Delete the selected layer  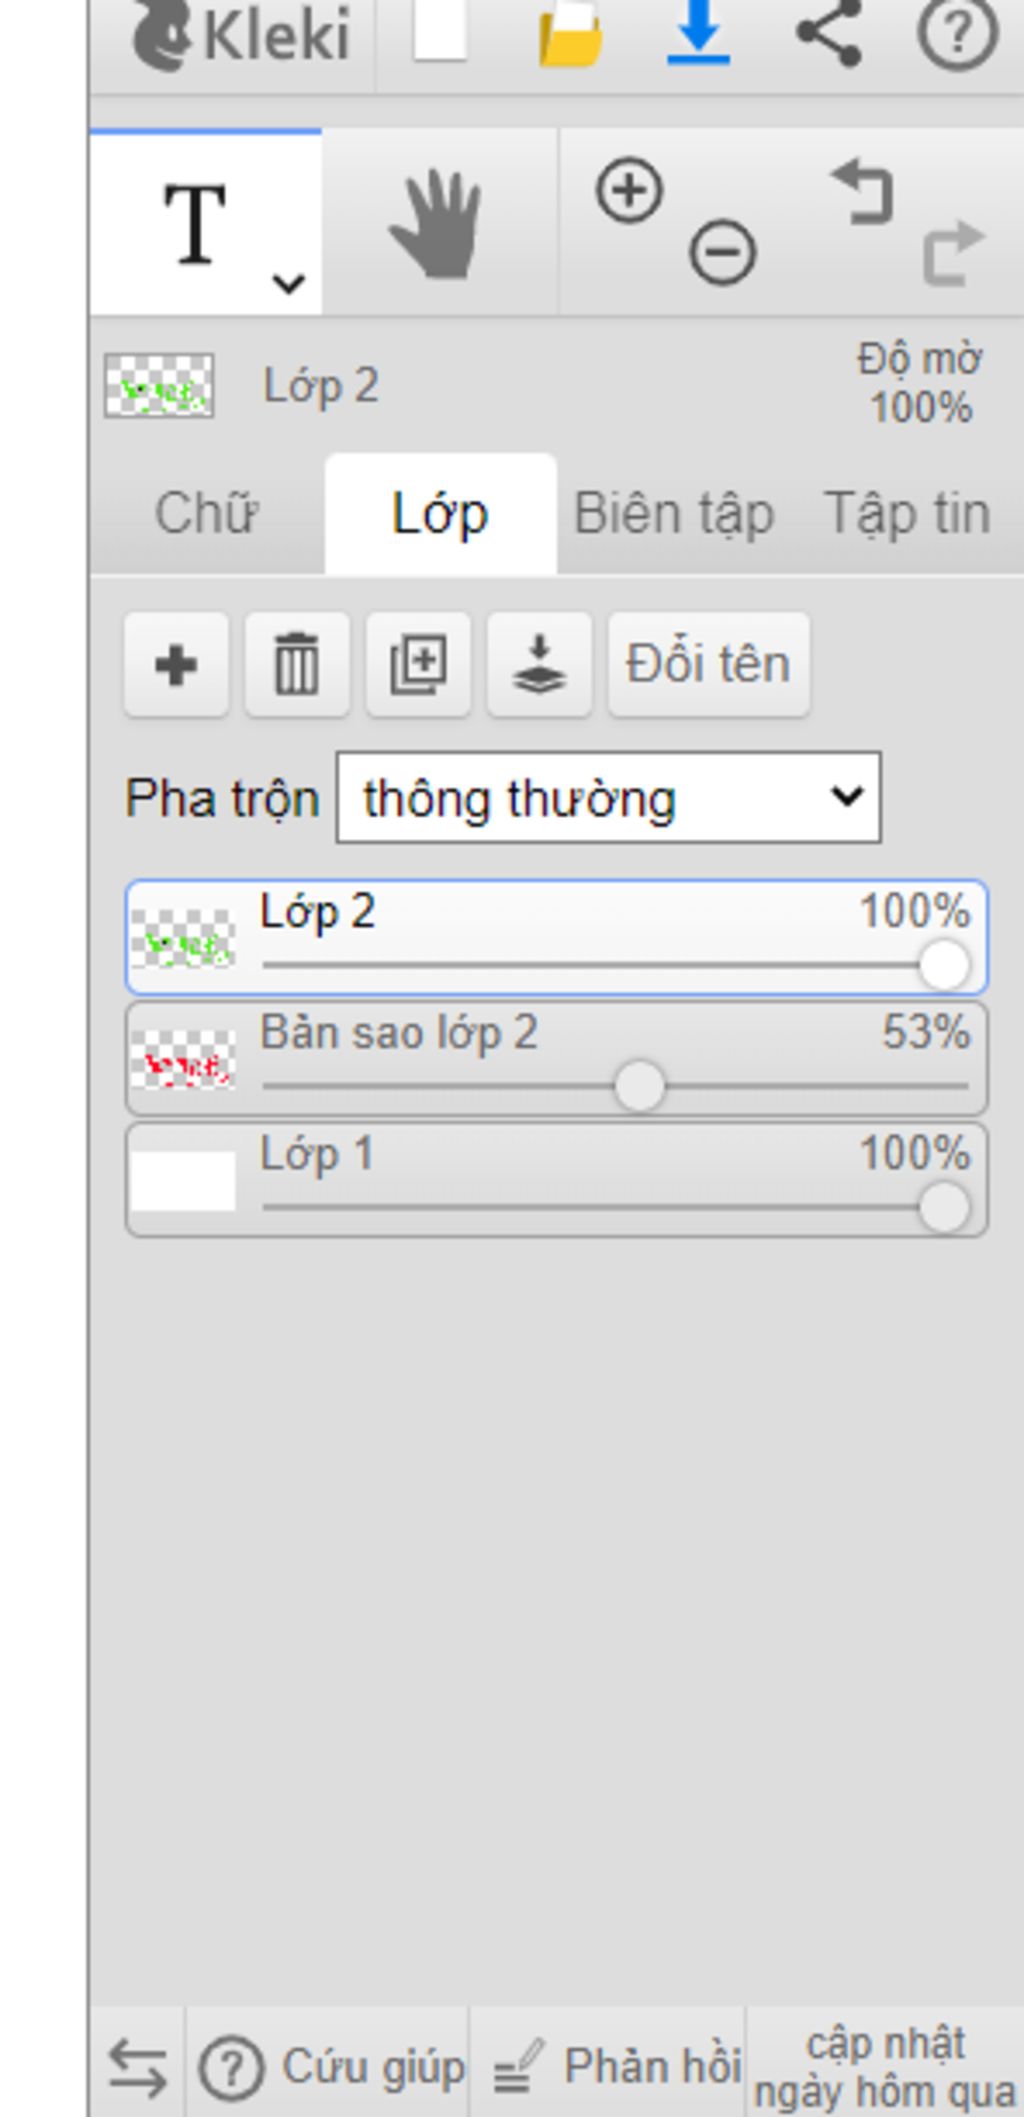point(297,665)
